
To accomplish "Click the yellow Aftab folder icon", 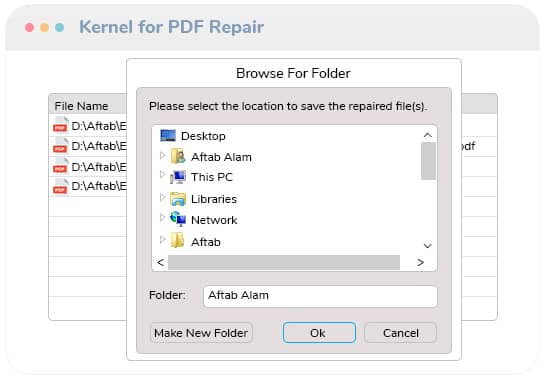I will point(178,241).
